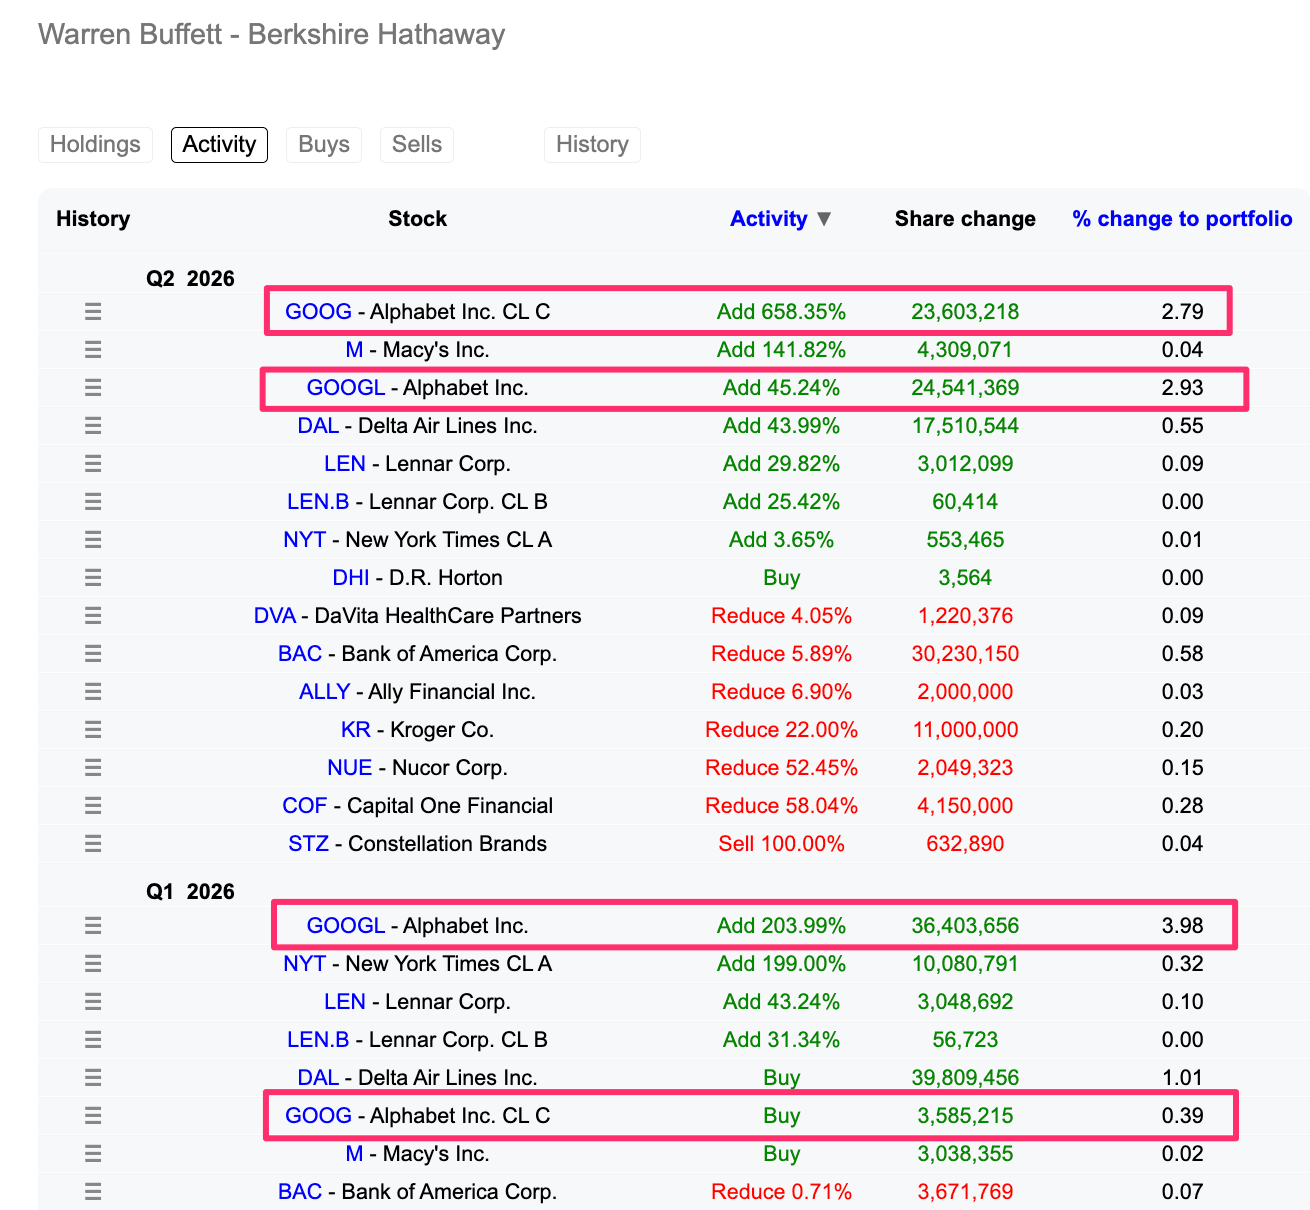1310x1210 pixels.
Task: Open history icon for DaVita HealthCare Partners
Action: pyautogui.click(x=93, y=616)
